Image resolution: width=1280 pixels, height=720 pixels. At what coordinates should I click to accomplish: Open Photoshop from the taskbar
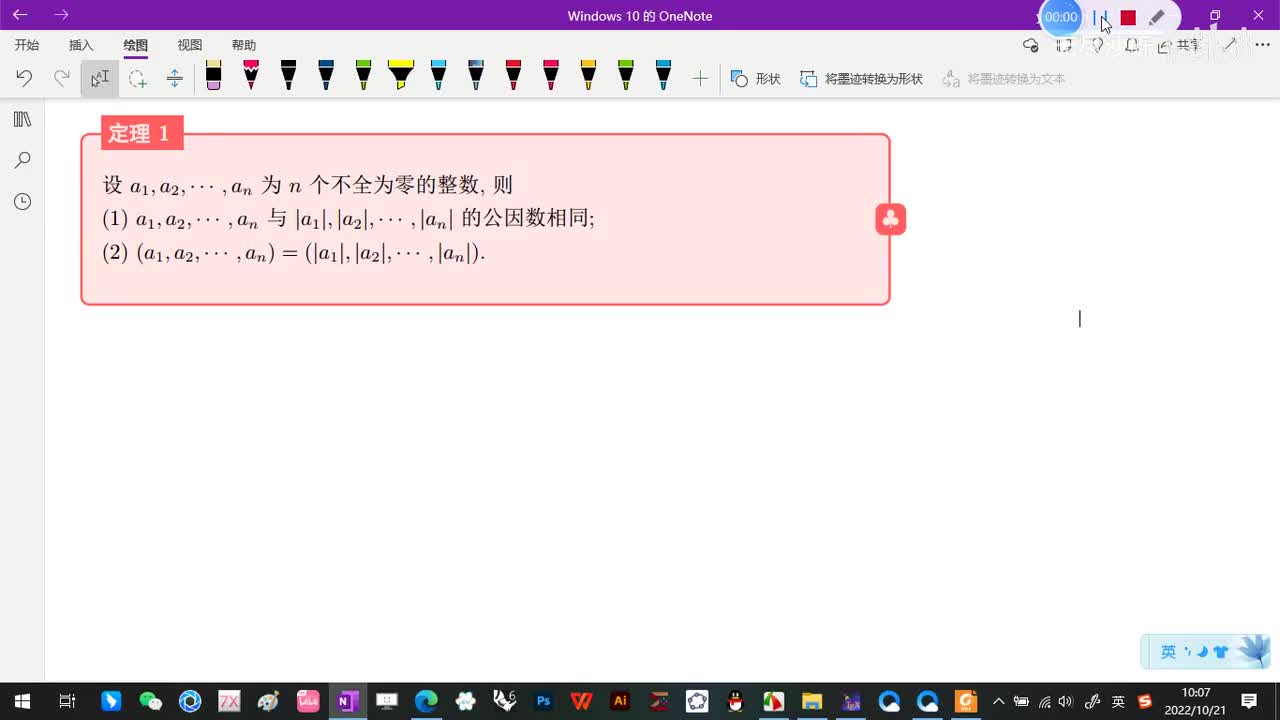tap(543, 701)
